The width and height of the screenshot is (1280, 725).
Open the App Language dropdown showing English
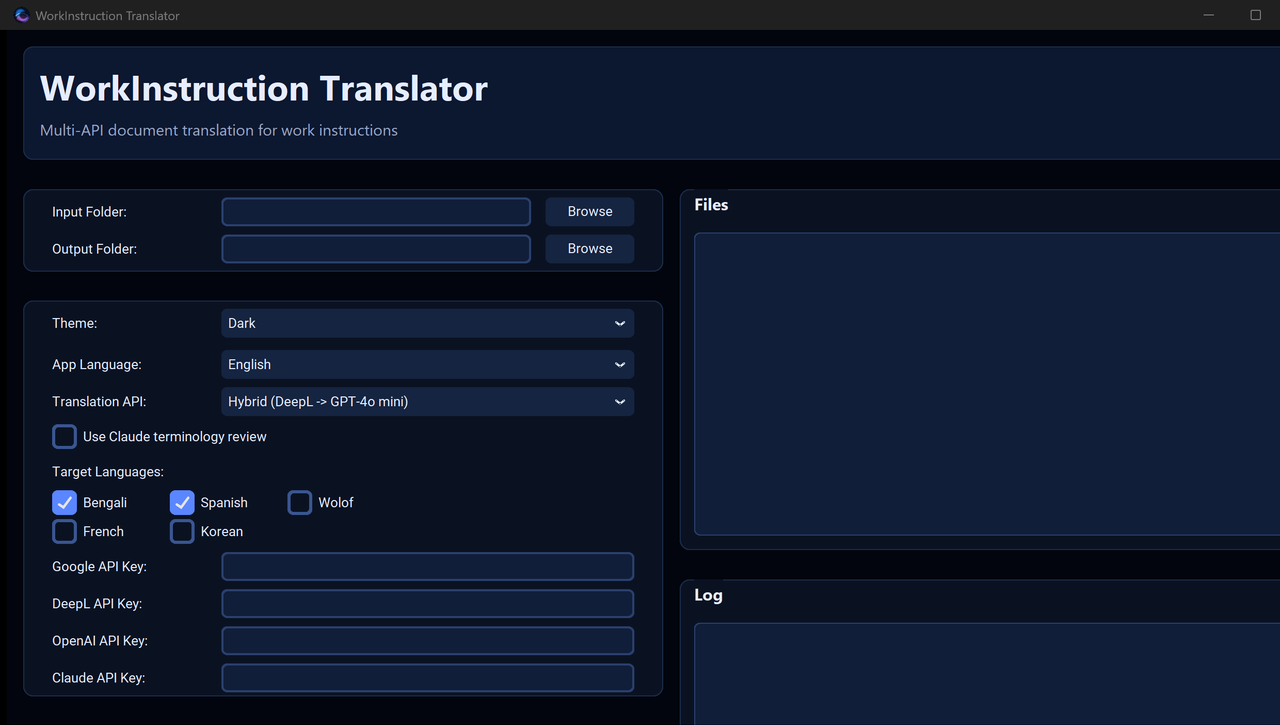pyautogui.click(x=428, y=365)
